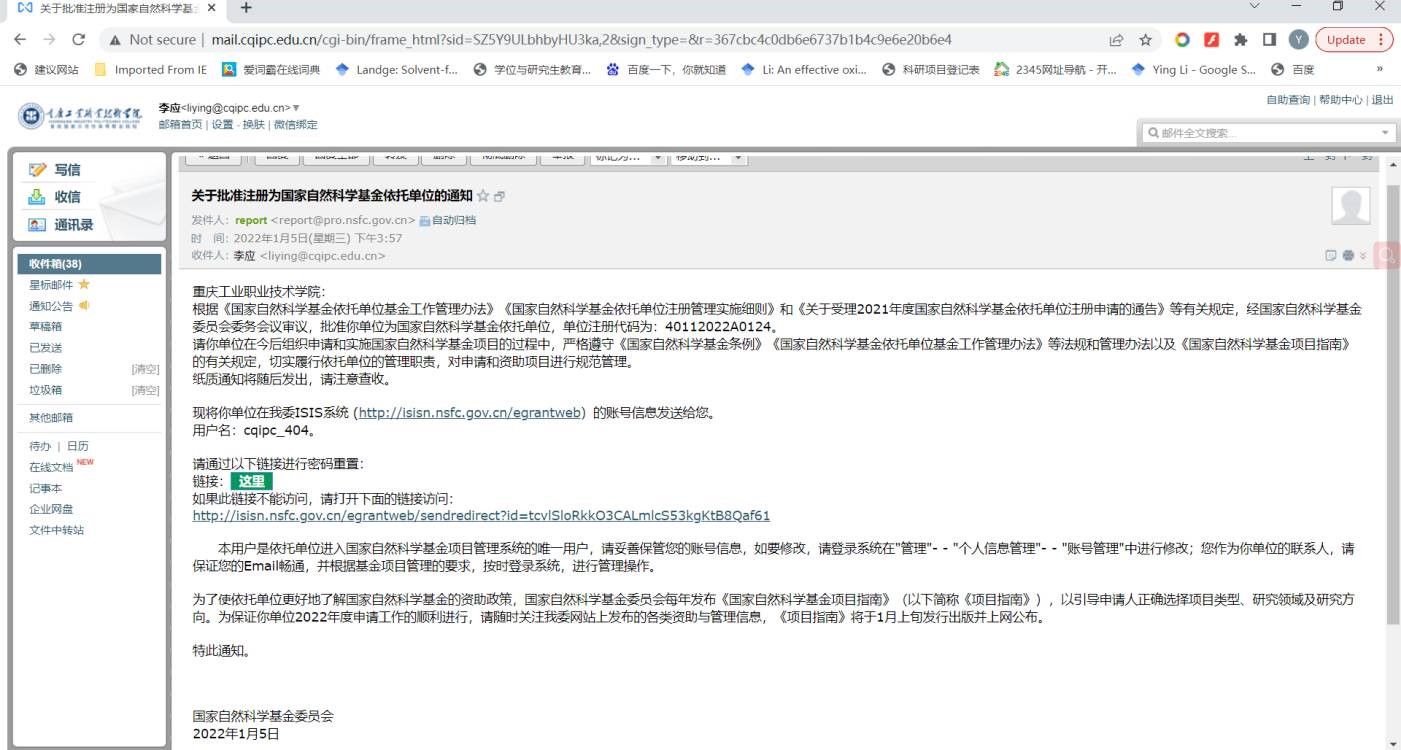Click the green 这里 password reset button
The width and height of the screenshot is (1401, 750).
251,481
